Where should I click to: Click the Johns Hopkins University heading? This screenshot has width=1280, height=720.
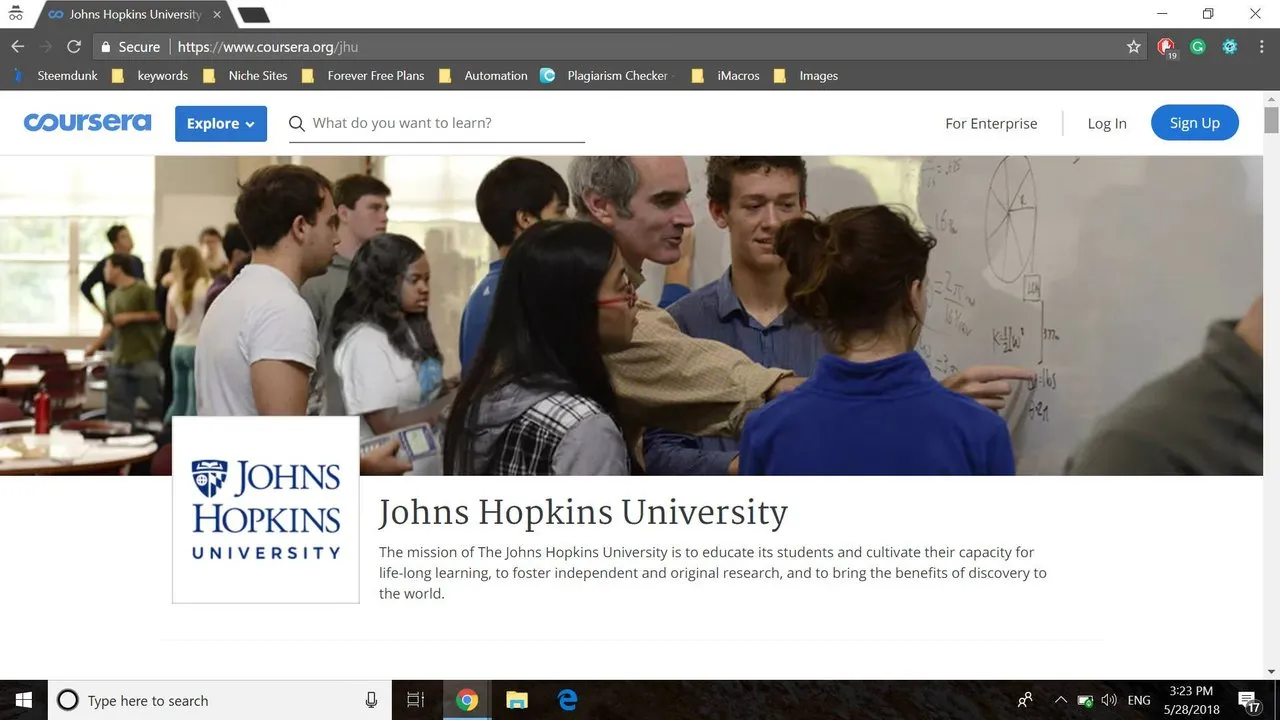[583, 512]
